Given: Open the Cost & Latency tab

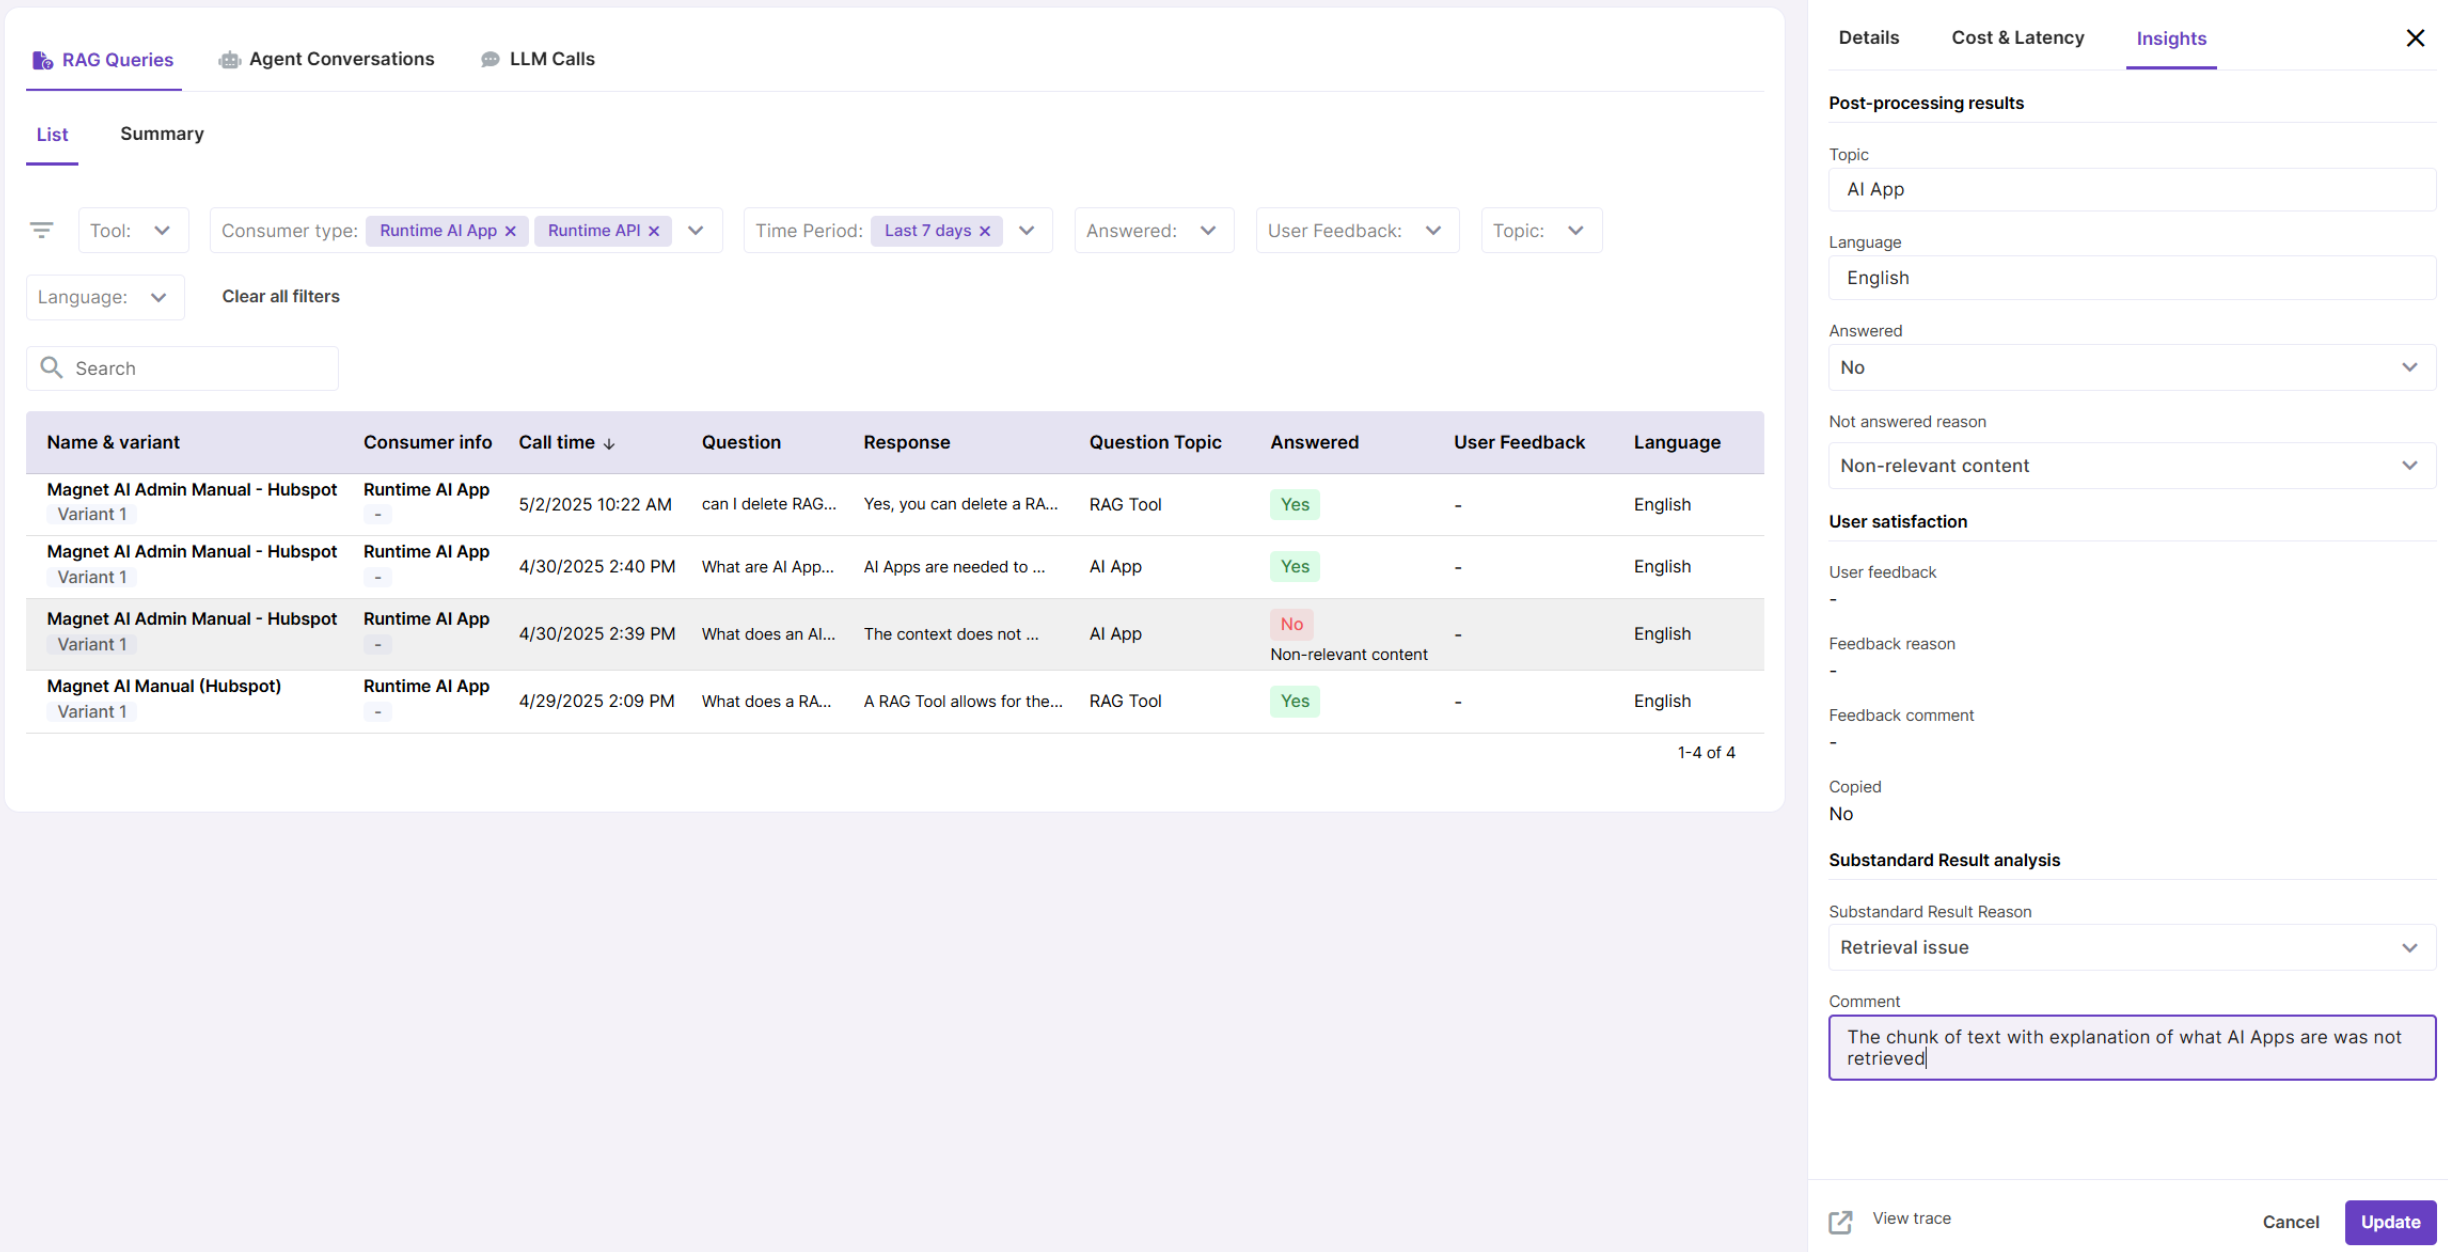Looking at the screenshot, I should (2017, 38).
